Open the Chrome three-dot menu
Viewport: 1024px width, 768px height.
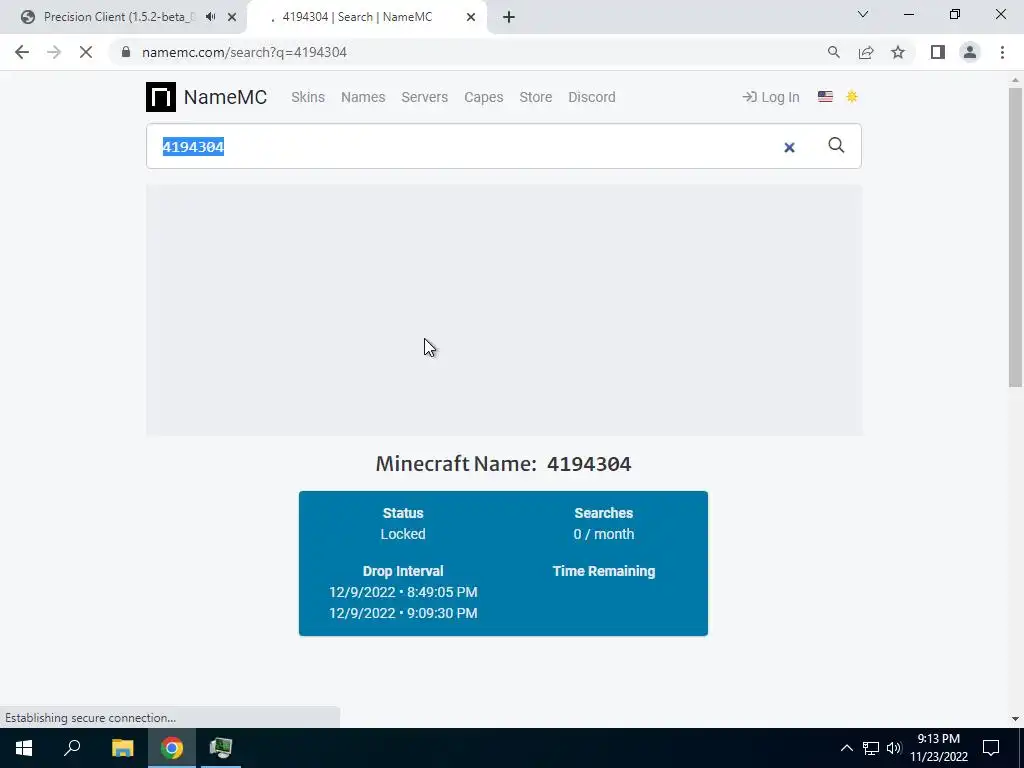coord(1002,52)
